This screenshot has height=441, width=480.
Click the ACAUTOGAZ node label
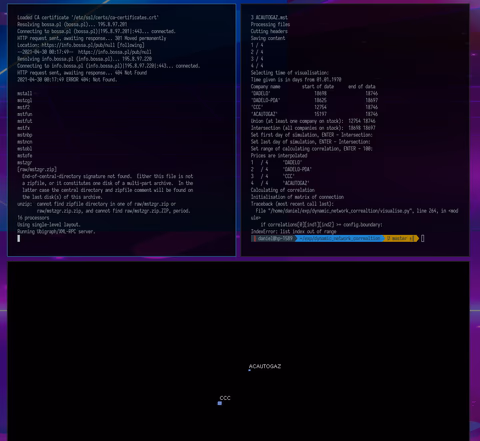click(x=265, y=366)
